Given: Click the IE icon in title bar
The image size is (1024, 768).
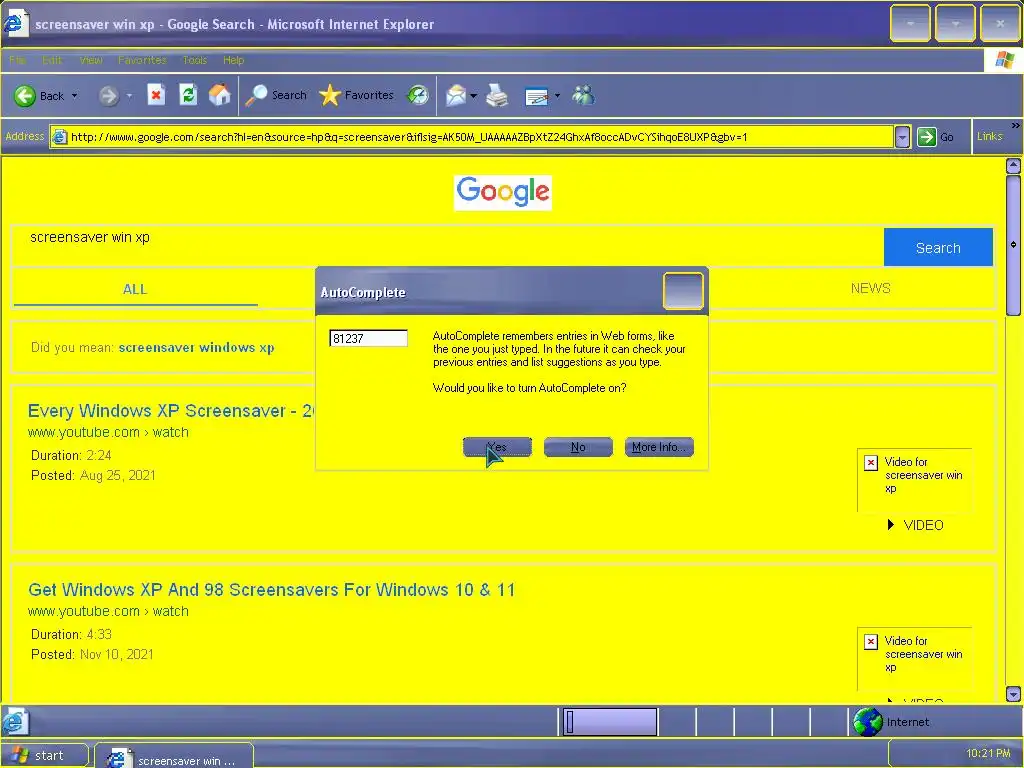Looking at the screenshot, I should [14, 24].
